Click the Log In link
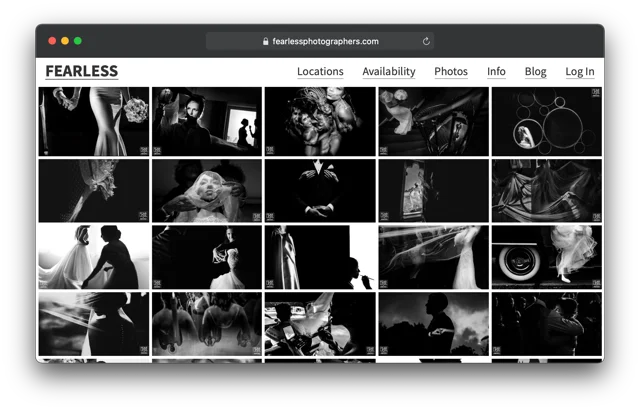This screenshot has width=640, height=410. tap(580, 71)
